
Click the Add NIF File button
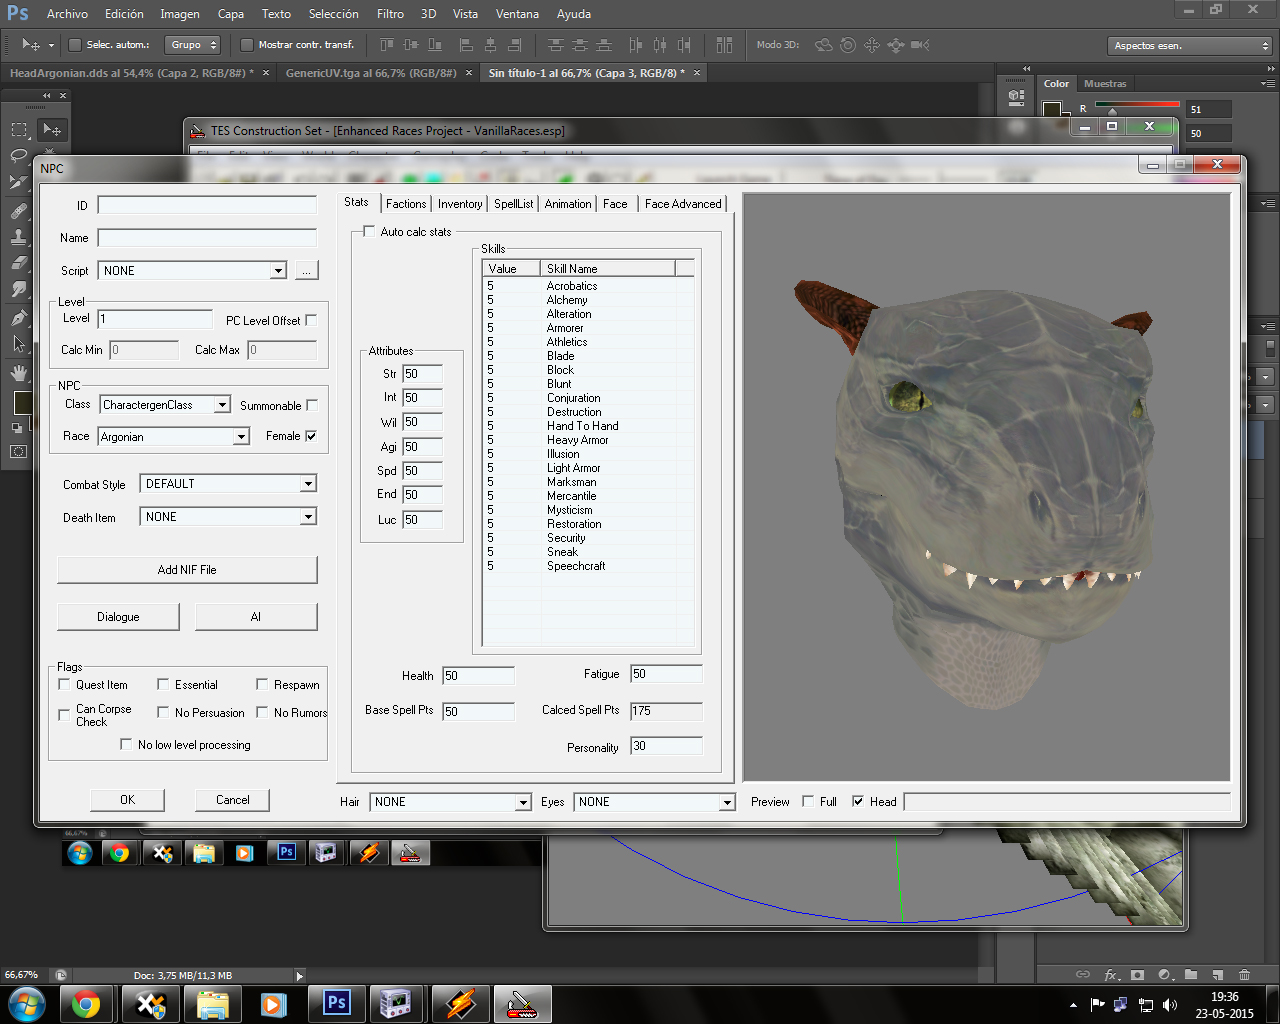coord(187,570)
